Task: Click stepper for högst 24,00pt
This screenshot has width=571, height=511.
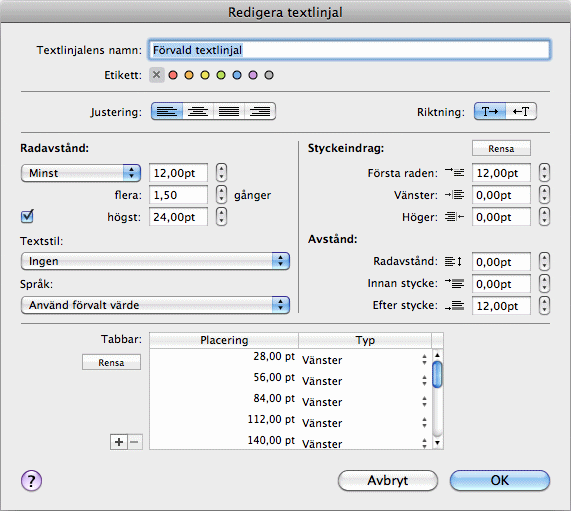Action: 221,217
